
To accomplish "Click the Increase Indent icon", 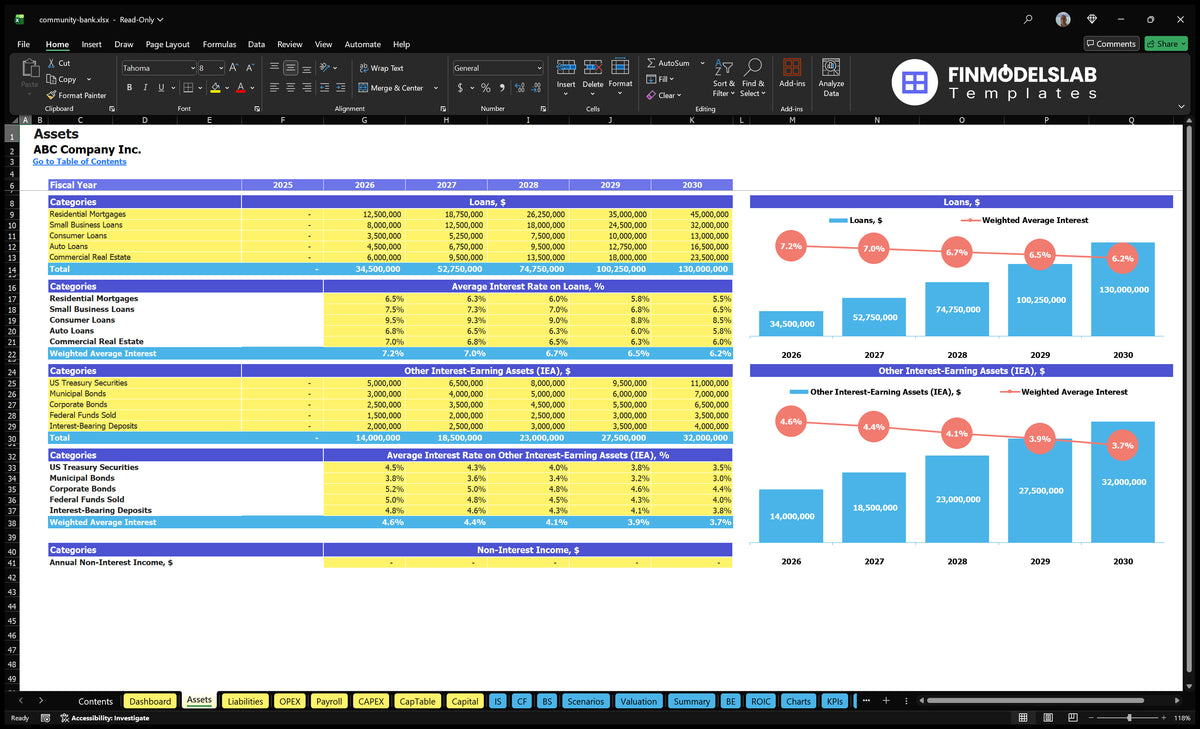I will tap(340, 88).
